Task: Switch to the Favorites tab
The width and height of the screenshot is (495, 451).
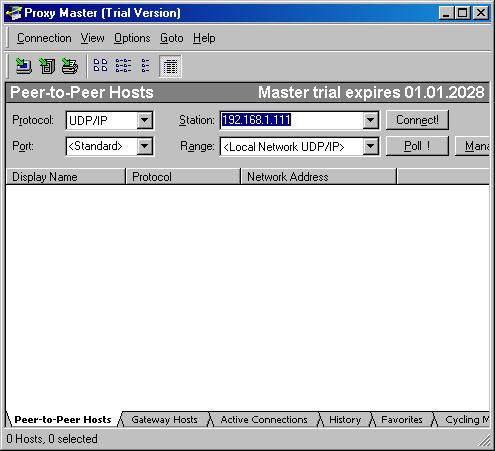Action: pyautogui.click(x=402, y=419)
